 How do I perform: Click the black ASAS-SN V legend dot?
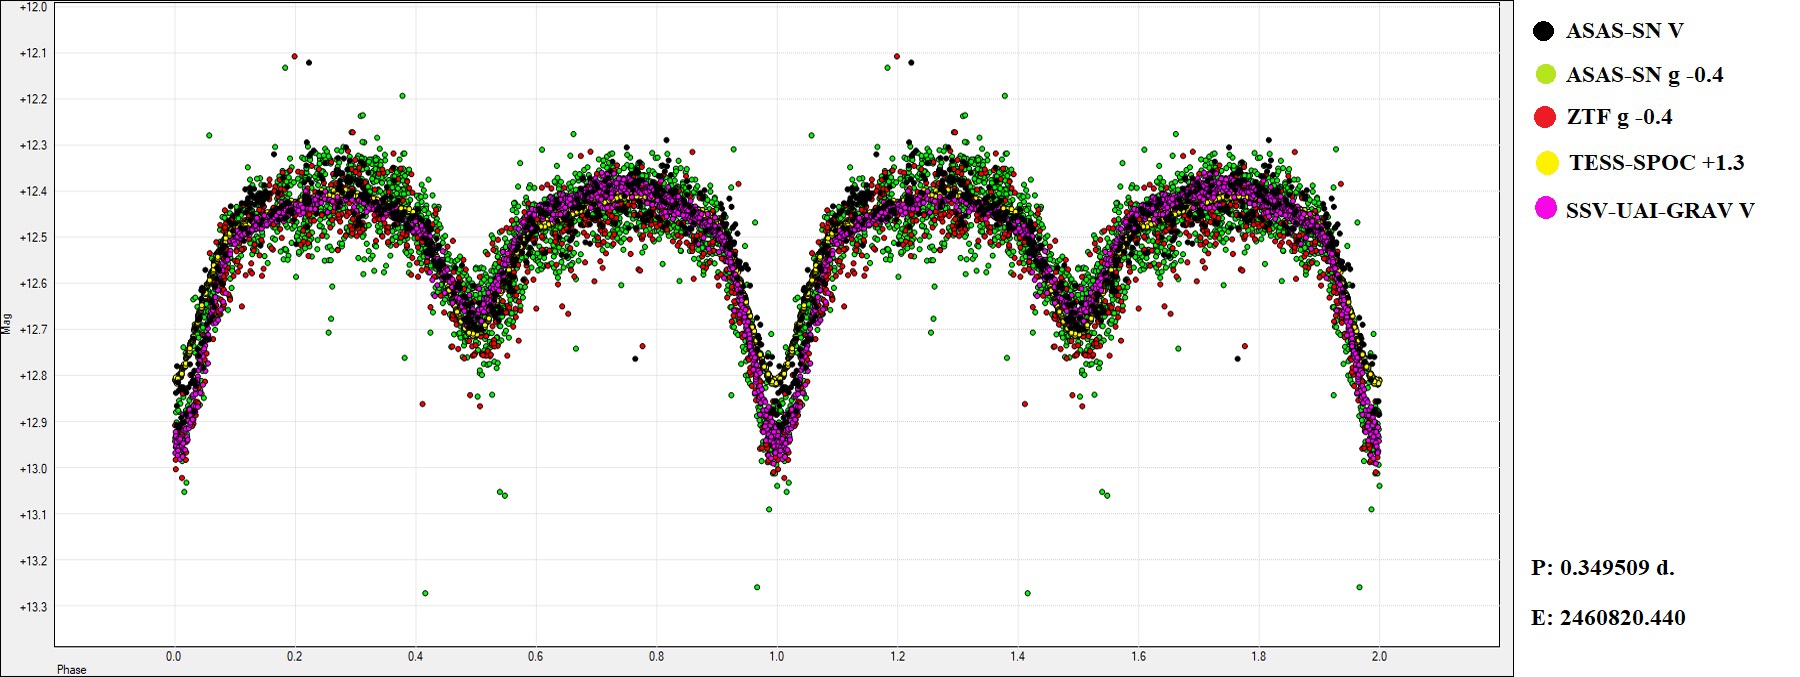(x=1543, y=31)
